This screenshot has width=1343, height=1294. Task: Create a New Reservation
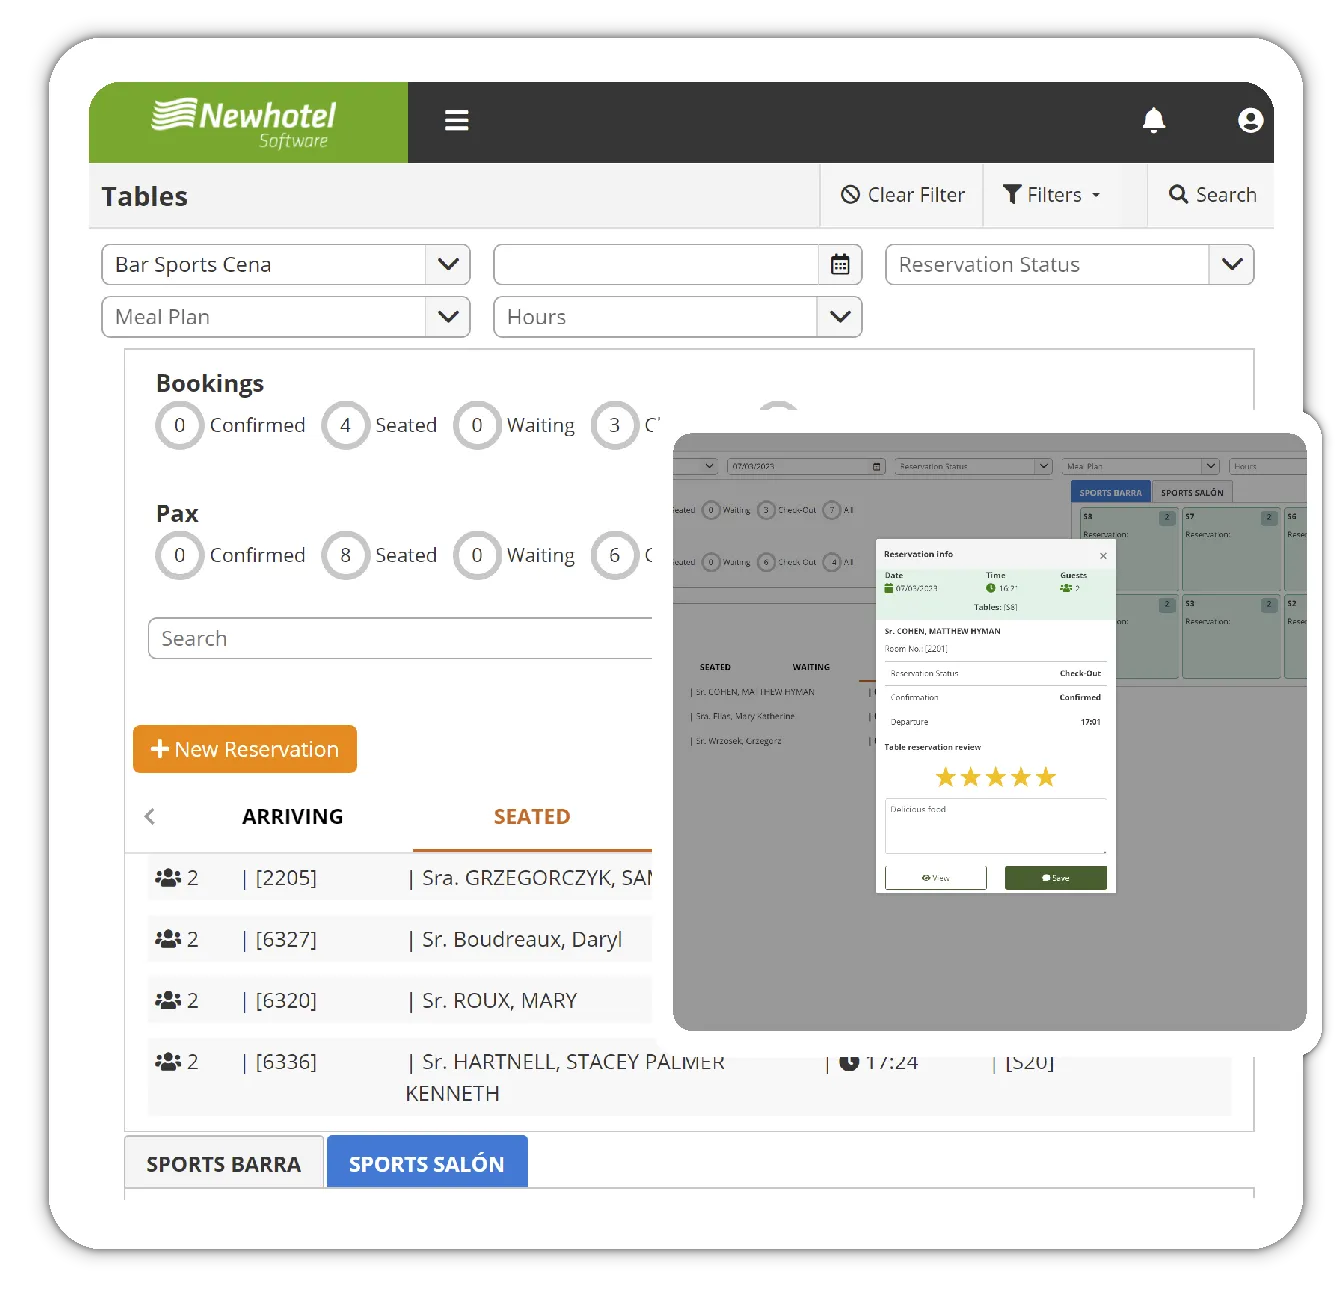[245, 749]
